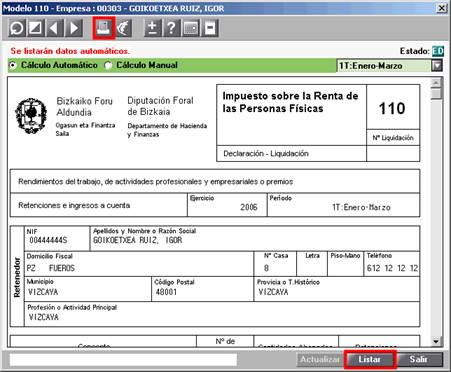Click the minus toolbar icon

[x=210, y=28]
